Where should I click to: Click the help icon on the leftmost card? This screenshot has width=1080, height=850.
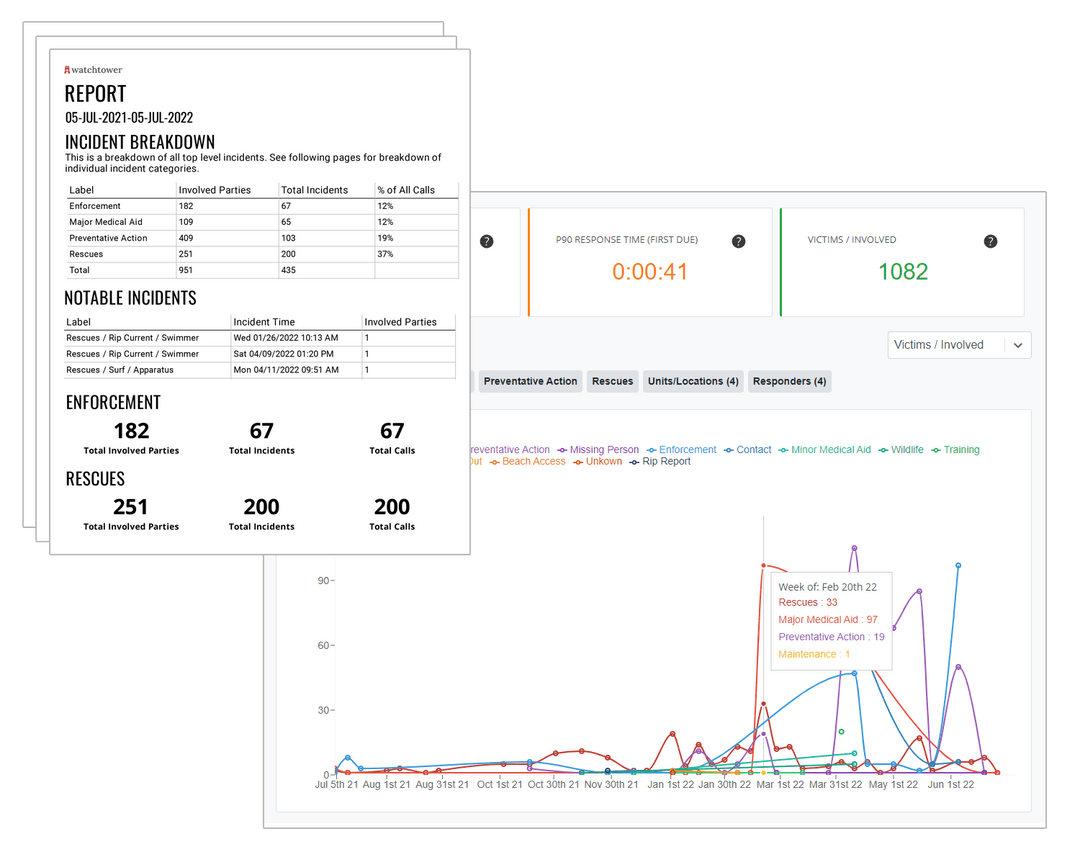486,241
